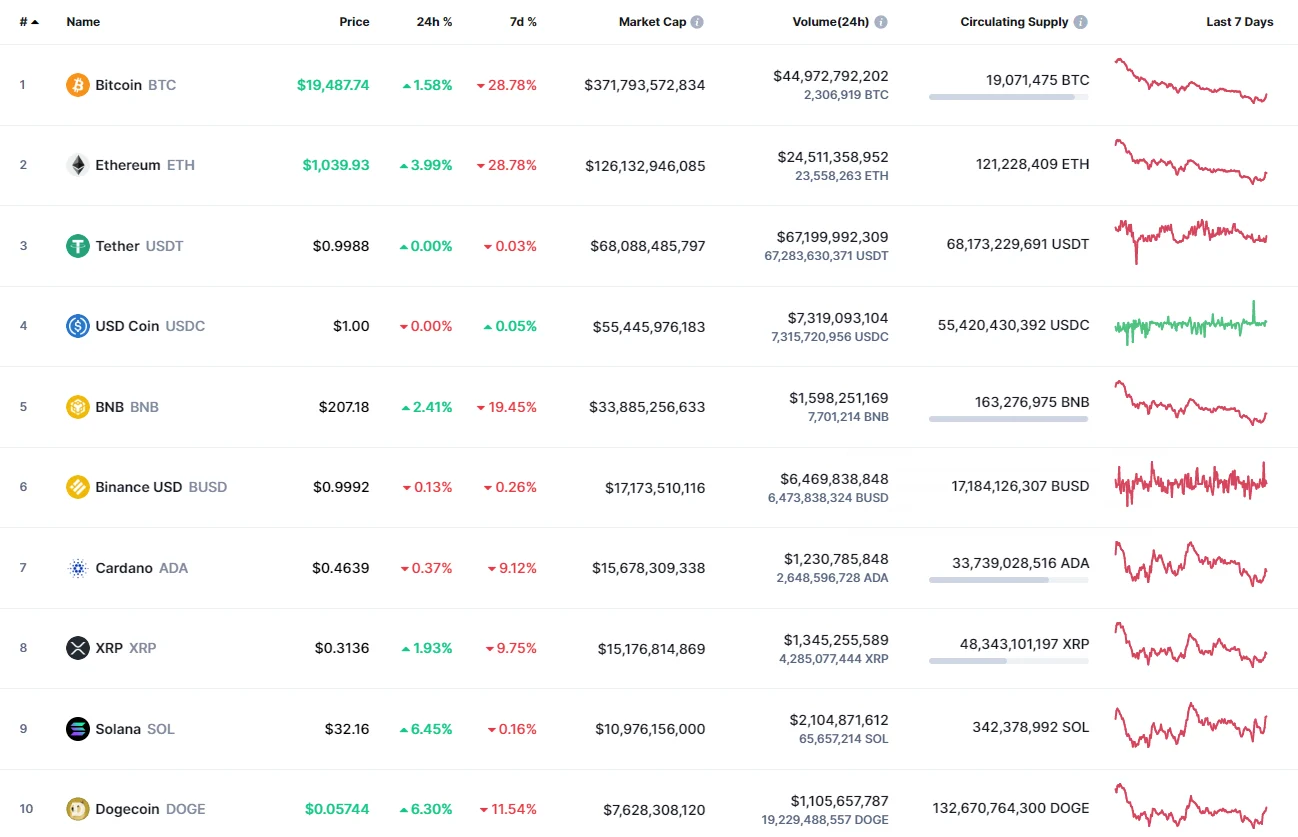Click the Circulating Supply info icon
1298x837 pixels.
point(1081,22)
